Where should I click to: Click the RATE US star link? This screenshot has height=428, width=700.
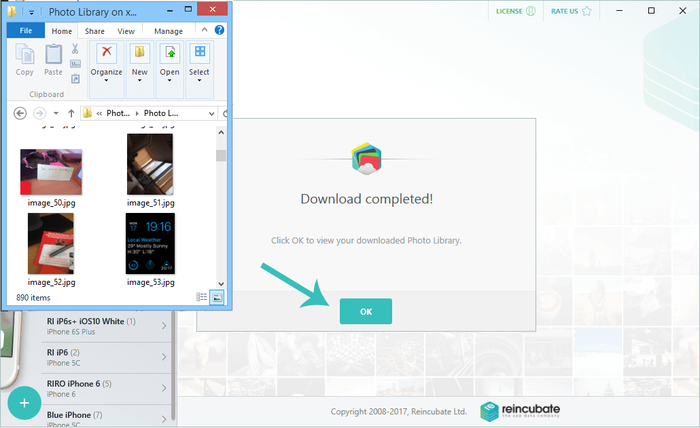tap(571, 11)
